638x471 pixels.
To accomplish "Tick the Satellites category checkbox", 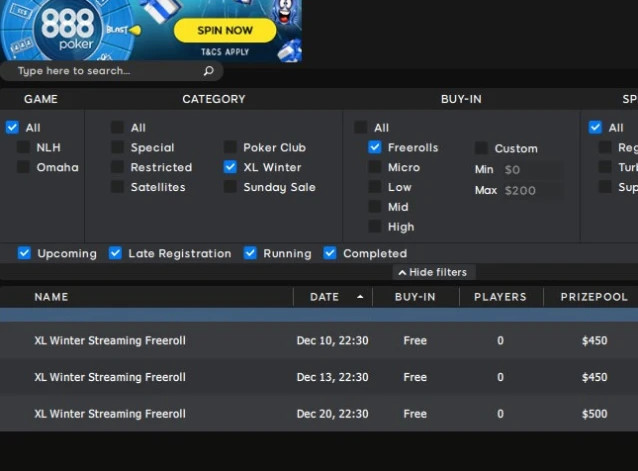I will tap(117, 187).
